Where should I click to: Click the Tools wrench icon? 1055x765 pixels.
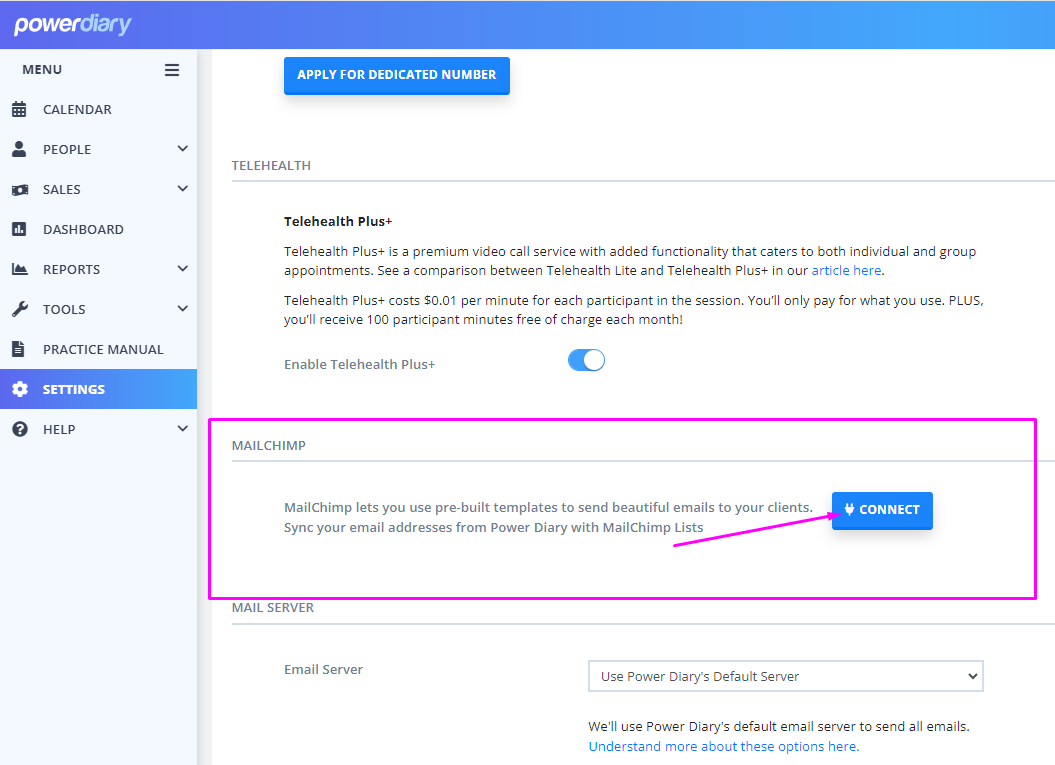pyautogui.click(x=20, y=309)
